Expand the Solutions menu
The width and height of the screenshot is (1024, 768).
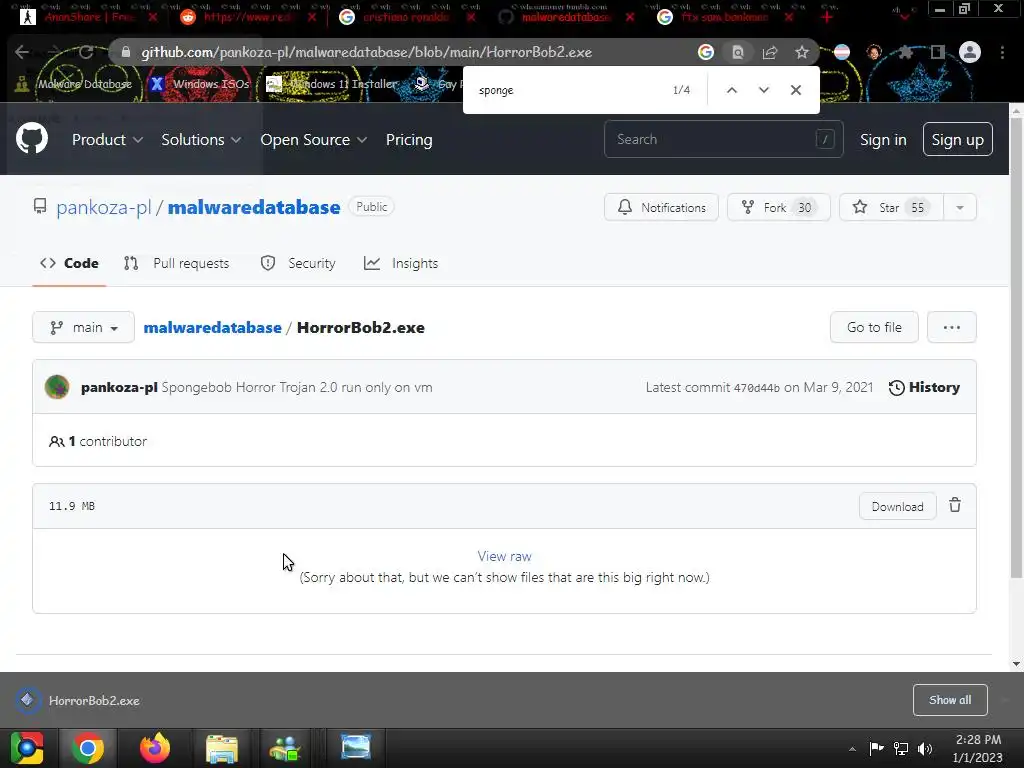point(201,140)
